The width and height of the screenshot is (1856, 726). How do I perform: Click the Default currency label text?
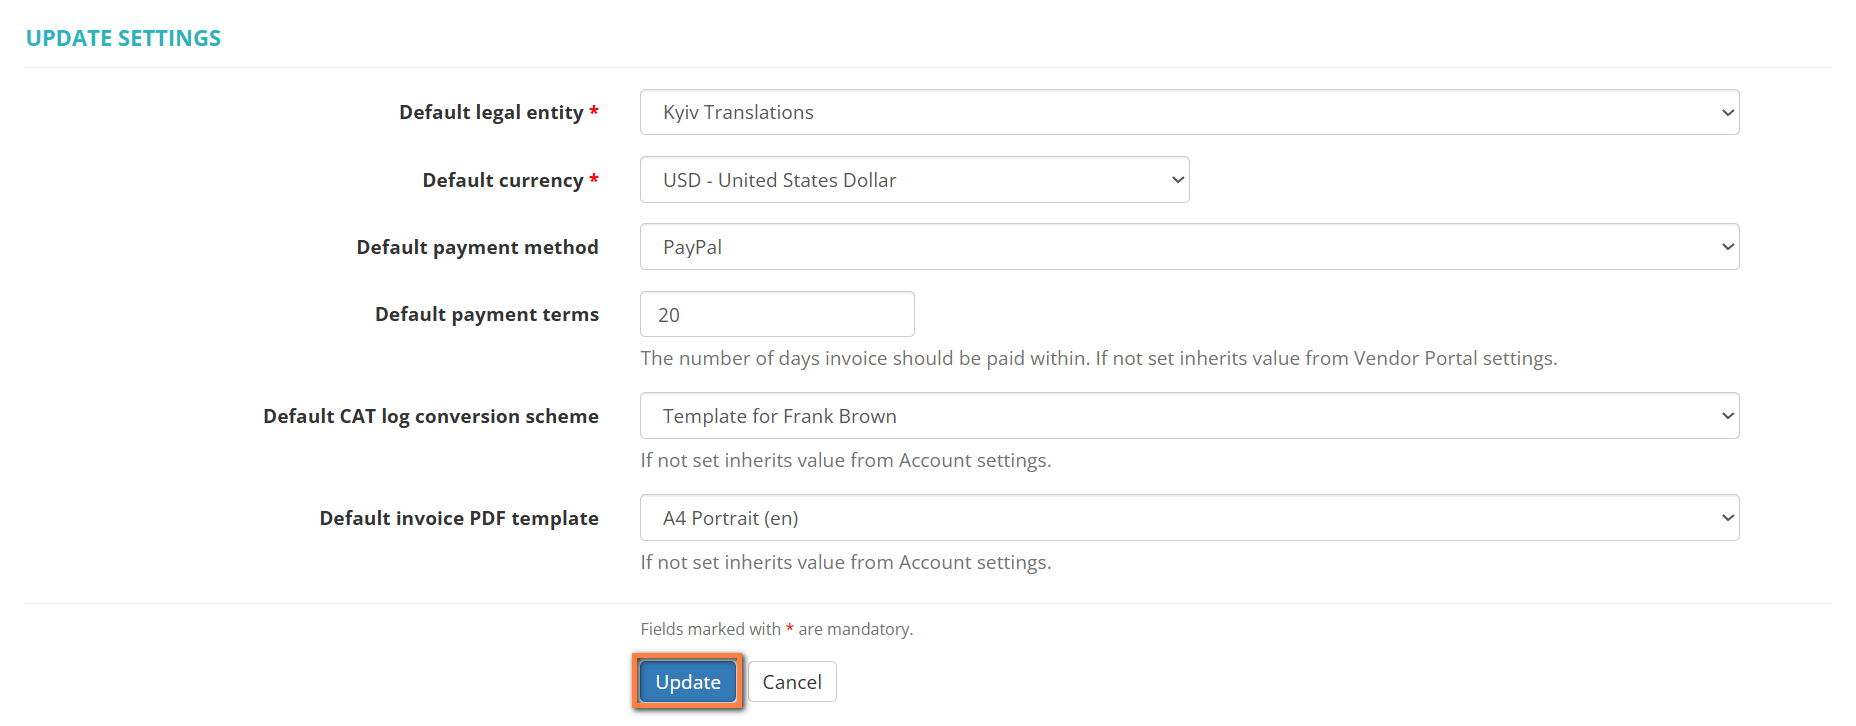tap(502, 181)
